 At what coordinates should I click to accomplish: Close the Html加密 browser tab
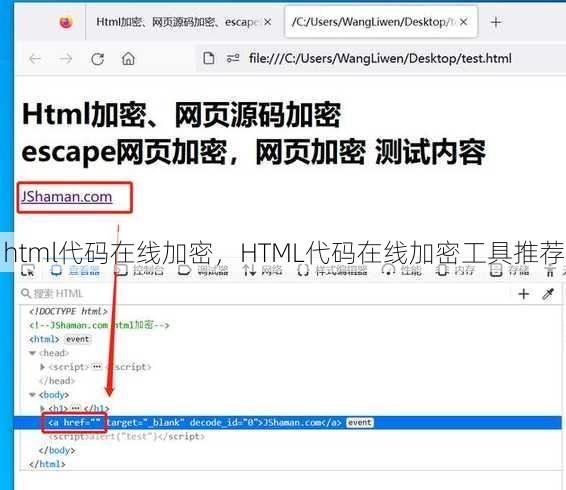click(267, 22)
